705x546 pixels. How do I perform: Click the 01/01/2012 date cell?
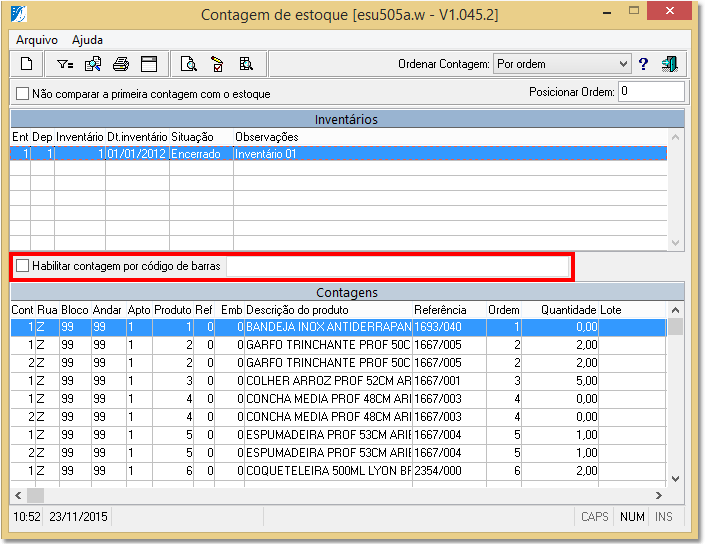pyautogui.click(x=137, y=154)
